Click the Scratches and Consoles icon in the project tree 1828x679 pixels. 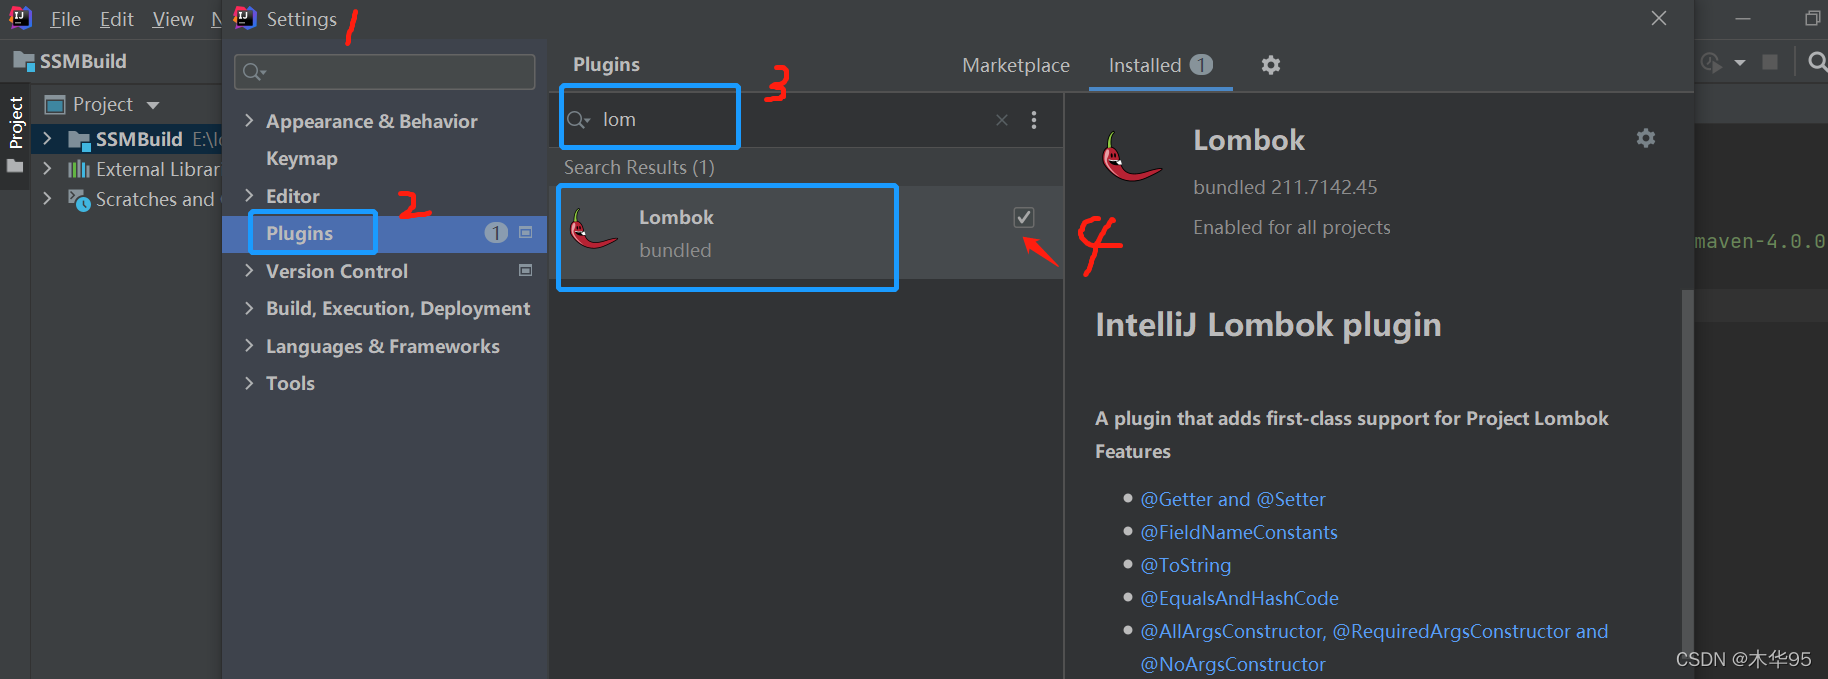tap(78, 199)
